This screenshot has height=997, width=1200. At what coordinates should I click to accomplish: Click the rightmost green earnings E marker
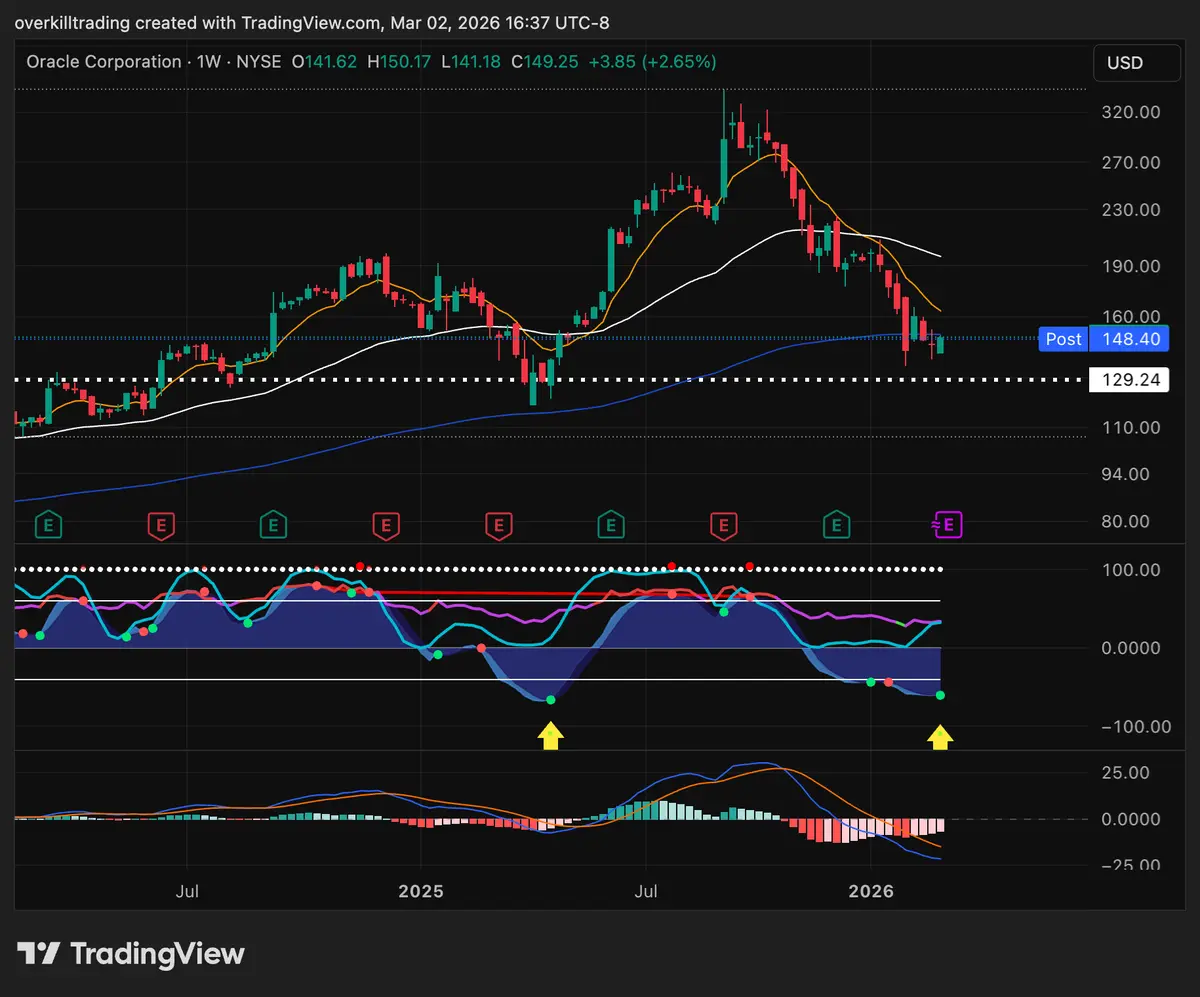pos(836,523)
